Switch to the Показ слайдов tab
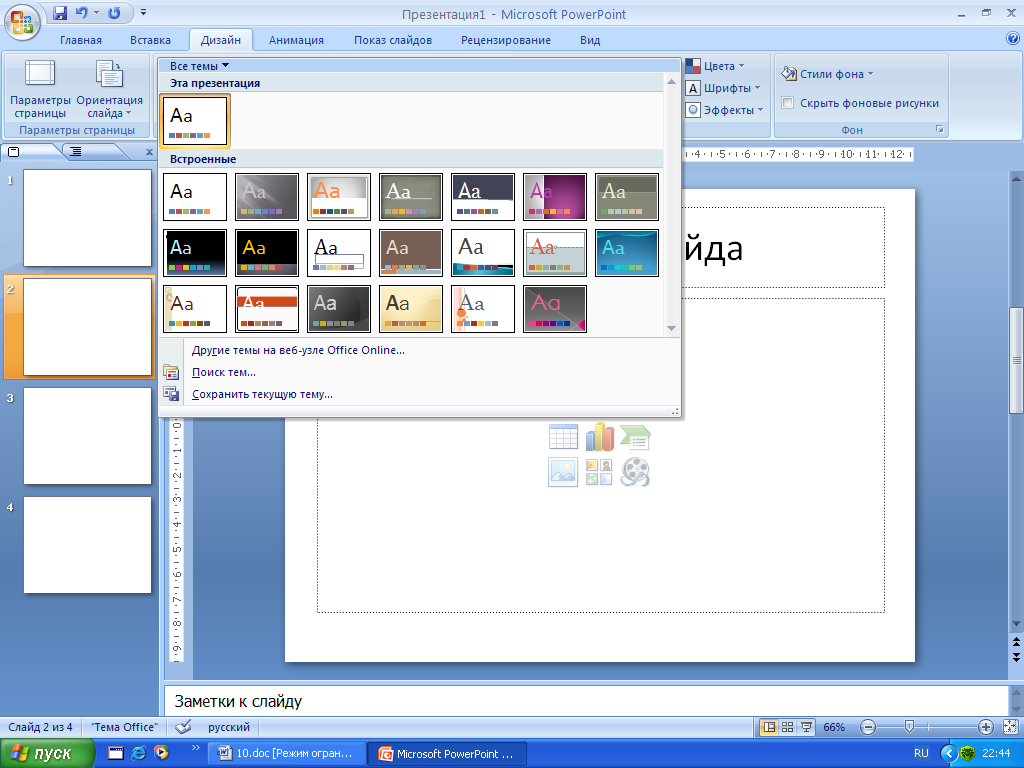The width and height of the screenshot is (1024, 768). 393,40
